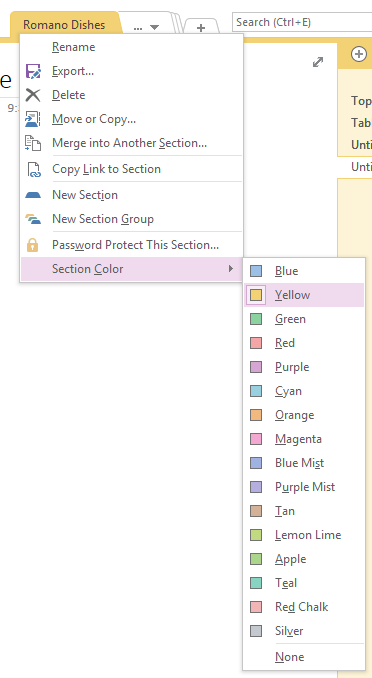Set section color to None
372x678 pixels.
click(304, 657)
